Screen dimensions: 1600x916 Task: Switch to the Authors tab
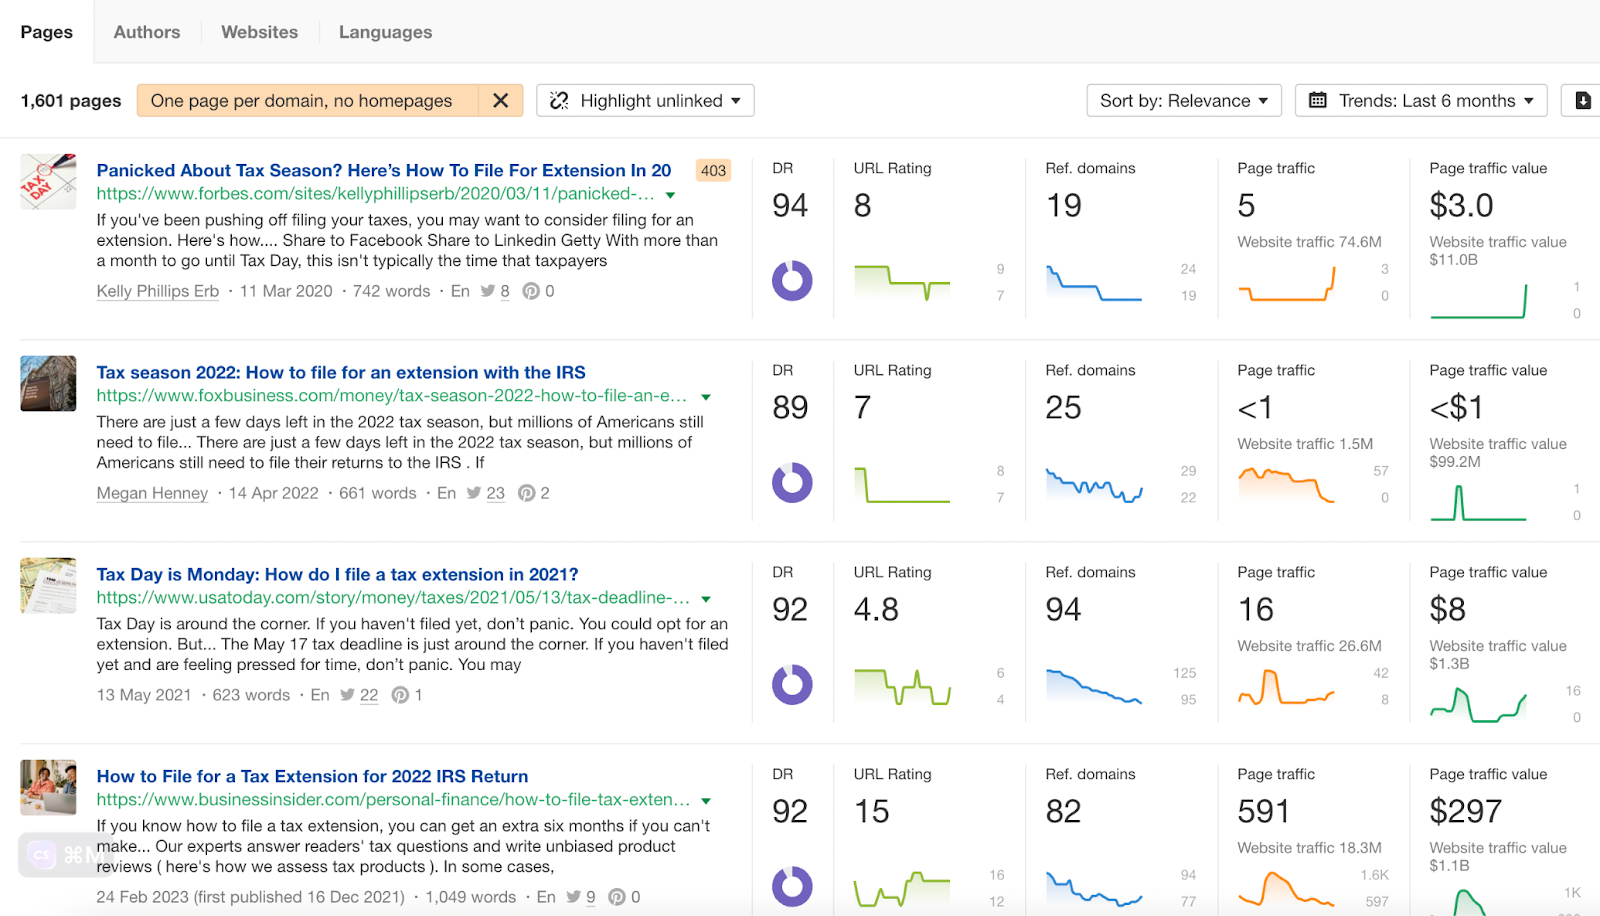[147, 32]
